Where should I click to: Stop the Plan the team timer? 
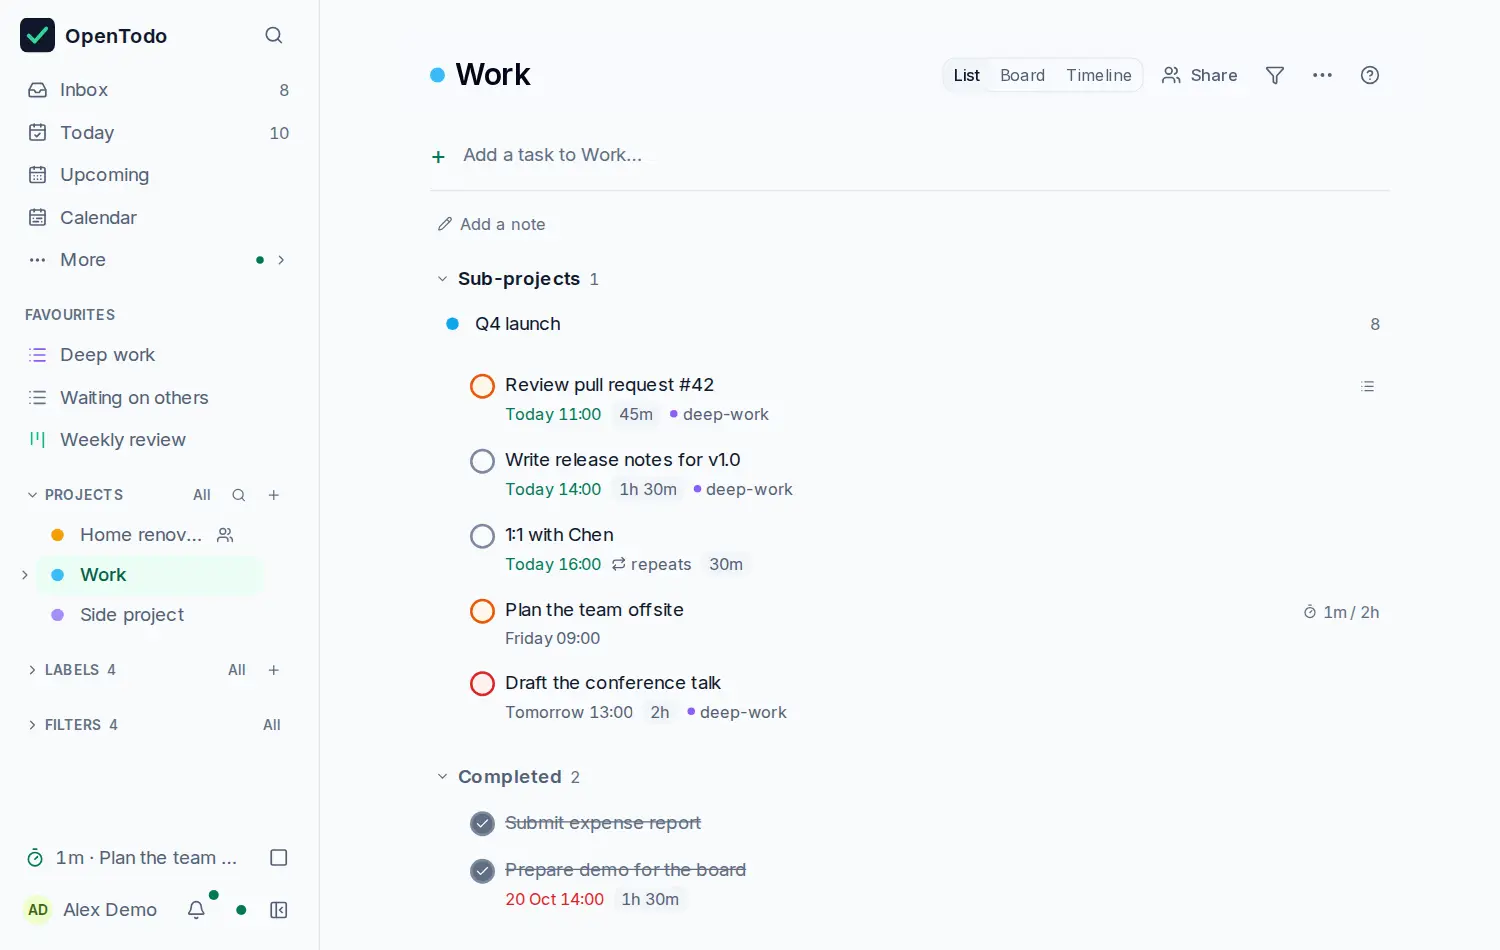click(x=279, y=858)
